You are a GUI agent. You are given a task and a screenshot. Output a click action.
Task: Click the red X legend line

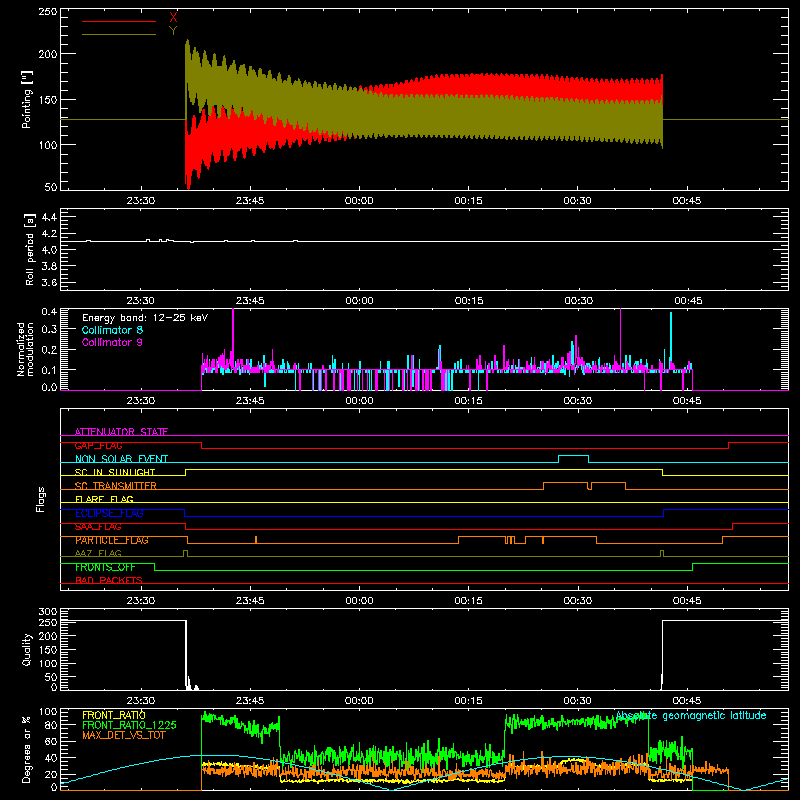119,21
